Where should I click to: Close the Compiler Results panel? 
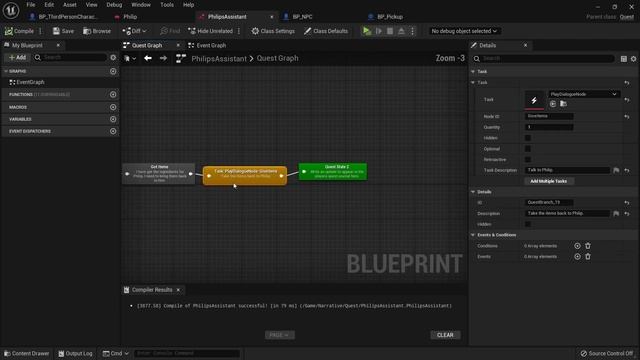click(178, 290)
